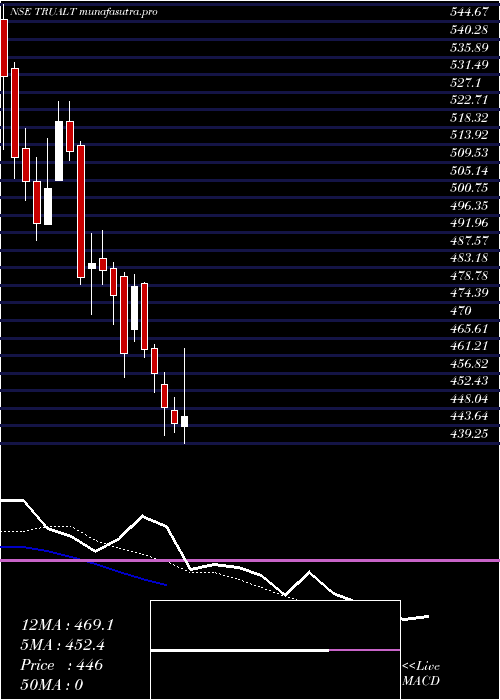Image resolution: width=500 pixels, height=700 pixels.
Task: Select the 465.61 price axis label
Action: (469, 328)
